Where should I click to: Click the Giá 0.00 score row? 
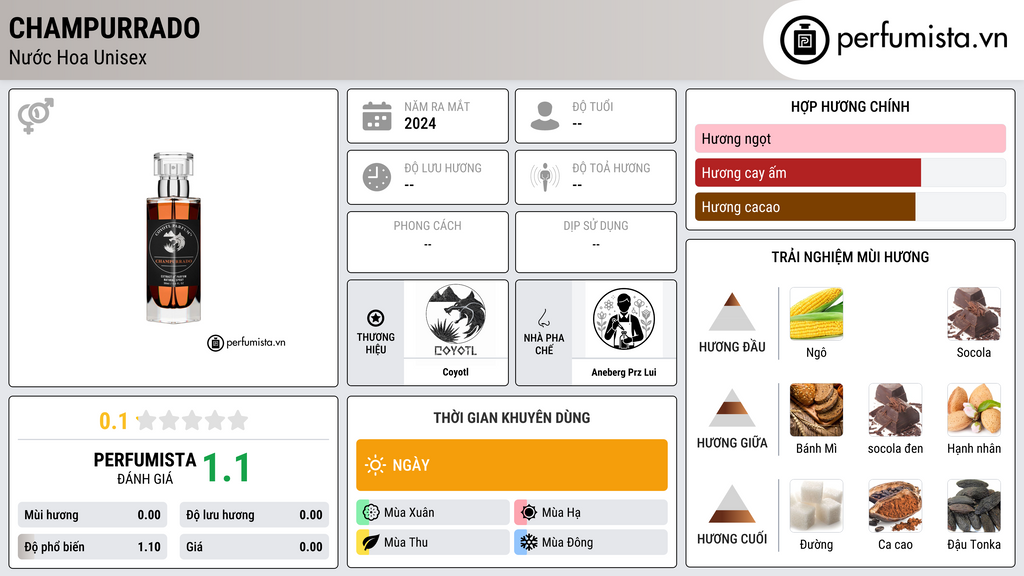(x=254, y=547)
